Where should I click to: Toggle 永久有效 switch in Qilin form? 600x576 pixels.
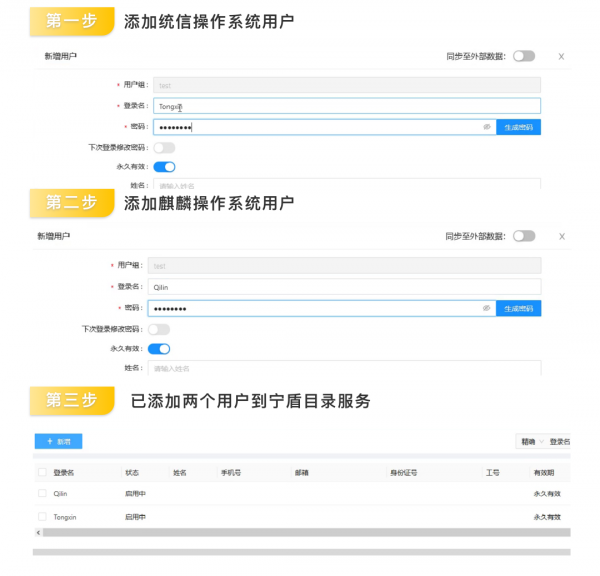coord(159,349)
